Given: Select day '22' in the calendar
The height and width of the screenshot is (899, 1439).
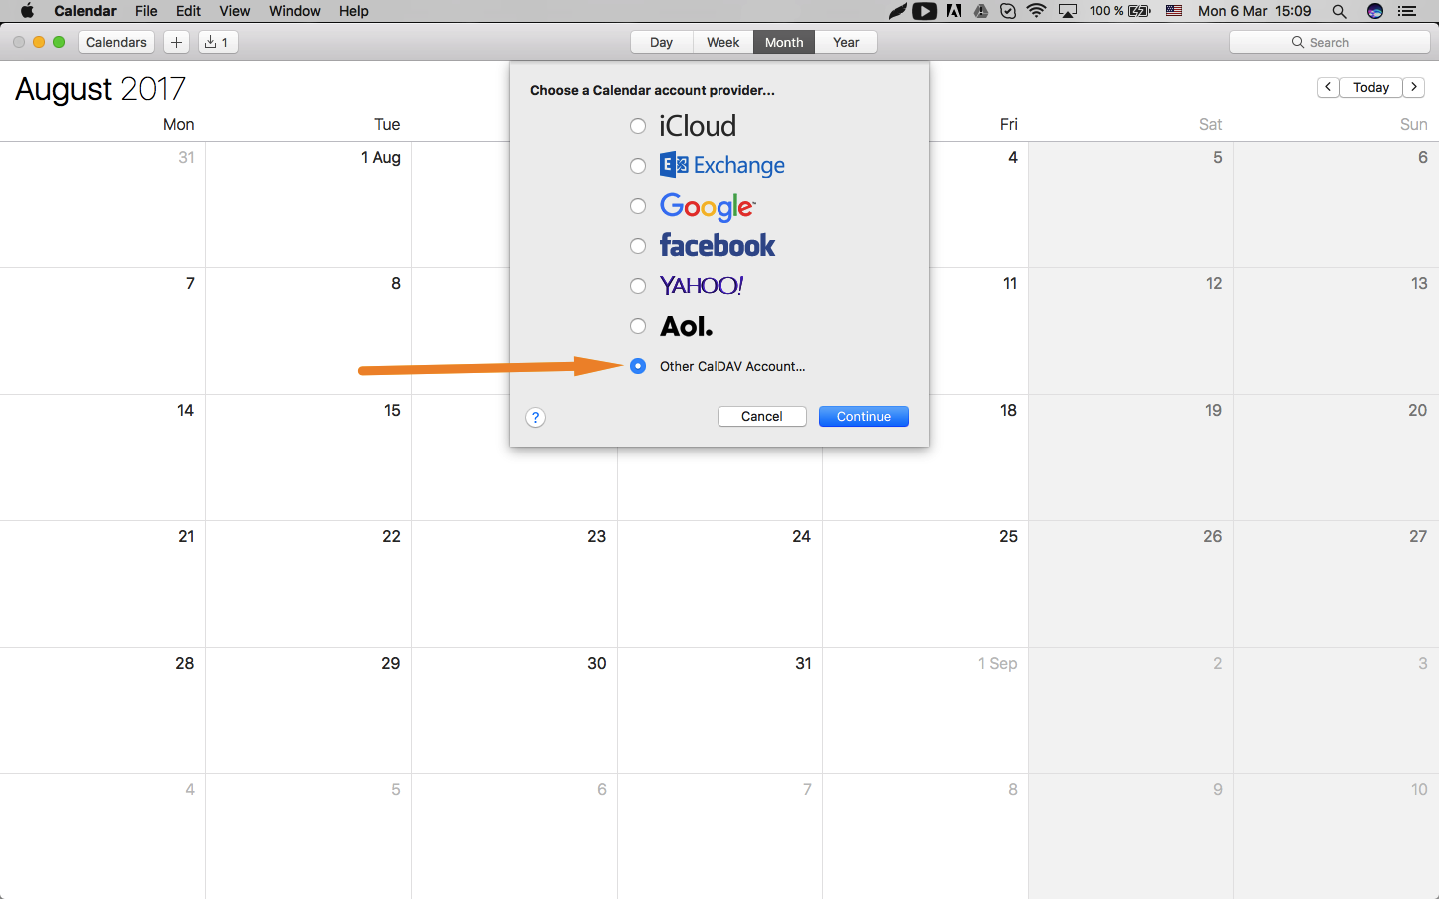Looking at the screenshot, I should pyautogui.click(x=308, y=584).
